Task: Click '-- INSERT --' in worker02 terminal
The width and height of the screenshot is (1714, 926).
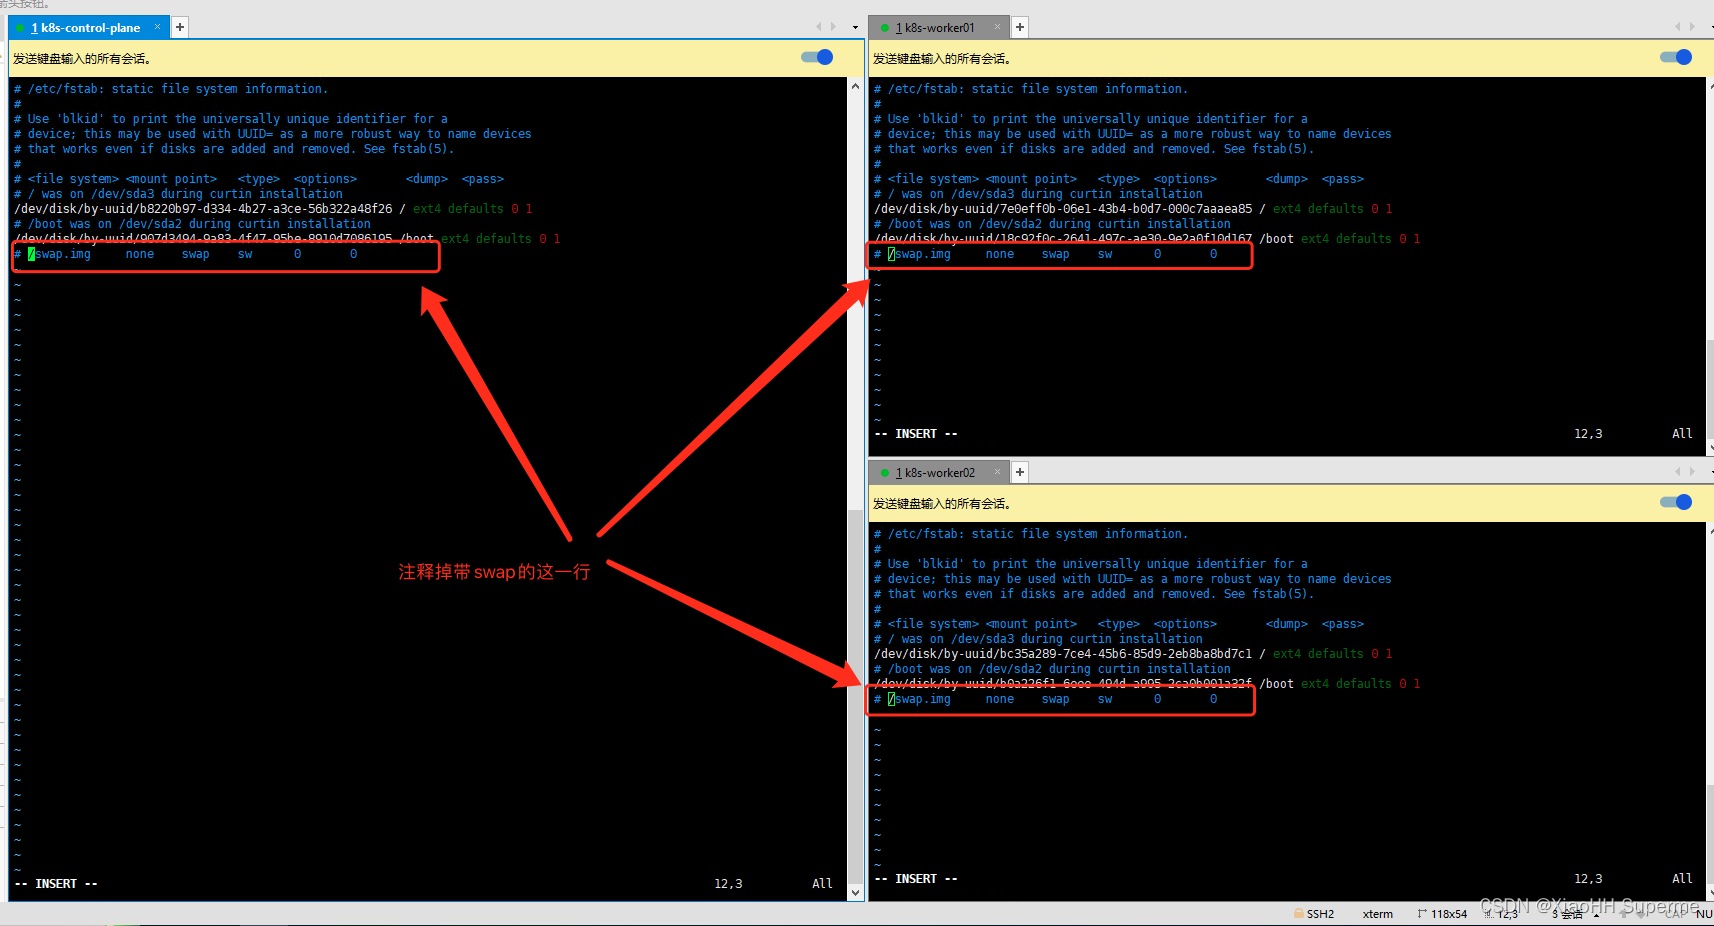Action: [x=916, y=879]
